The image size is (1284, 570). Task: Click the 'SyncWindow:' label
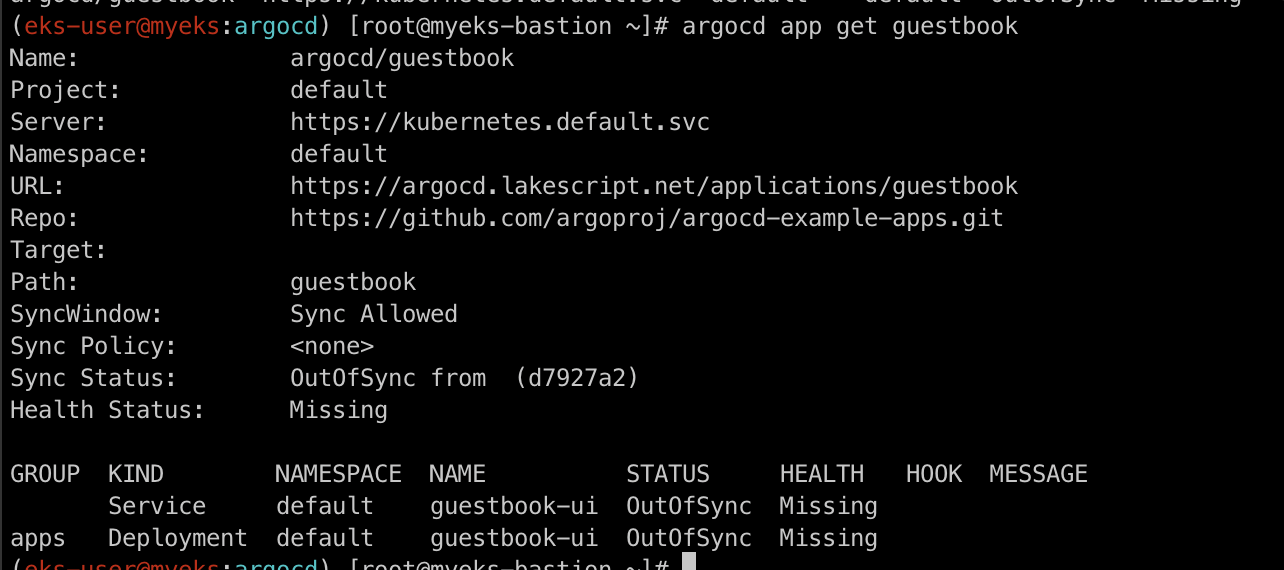point(86,315)
